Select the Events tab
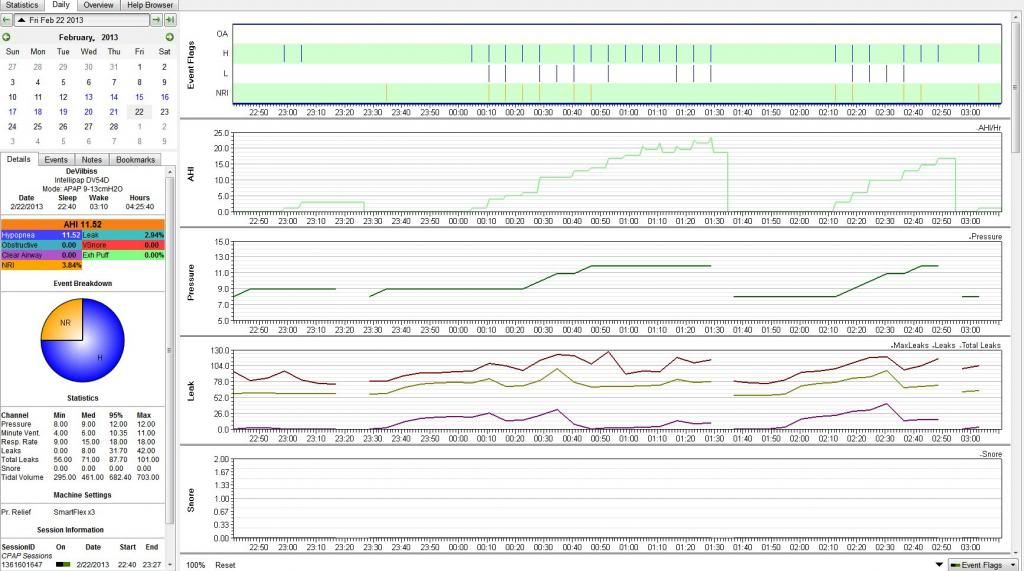Image resolution: width=1024 pixels, height=571 pixels. pos(56,159)
